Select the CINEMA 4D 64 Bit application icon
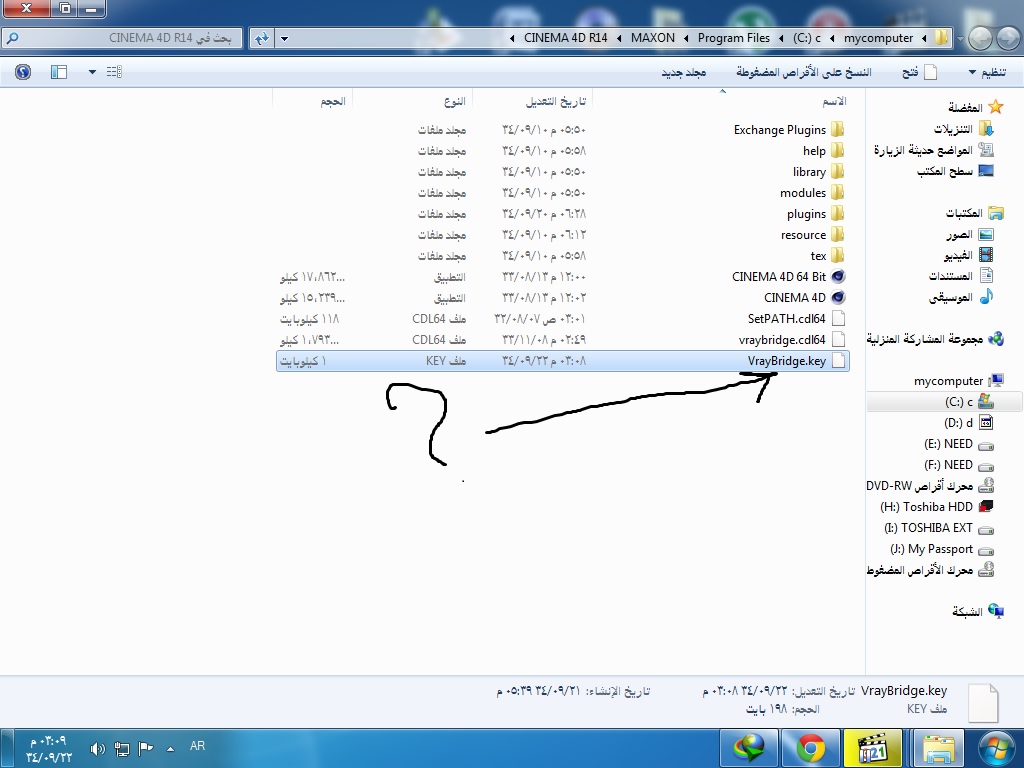1024x768 pixels. [x=838, y=276]
